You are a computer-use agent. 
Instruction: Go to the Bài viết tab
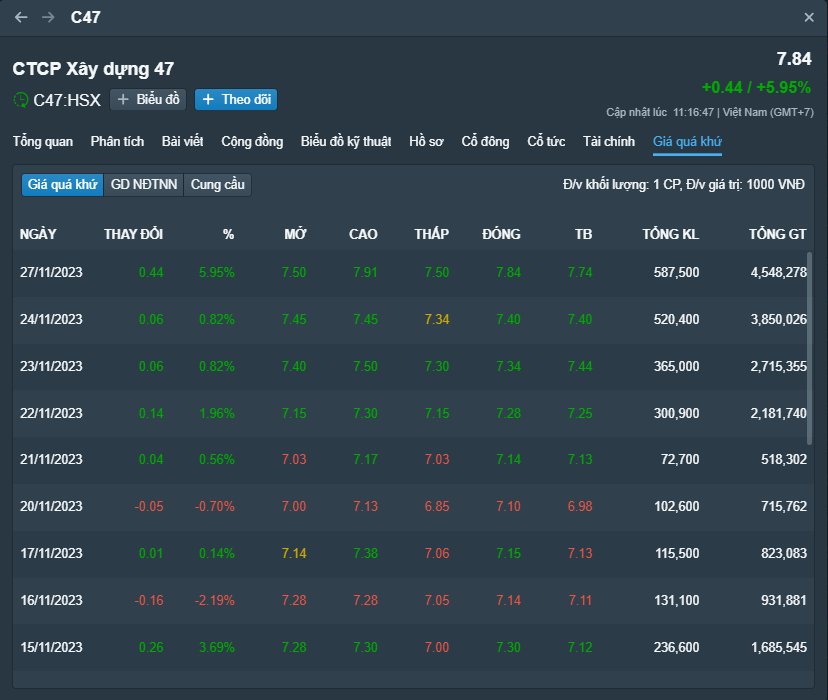[182, 142]
